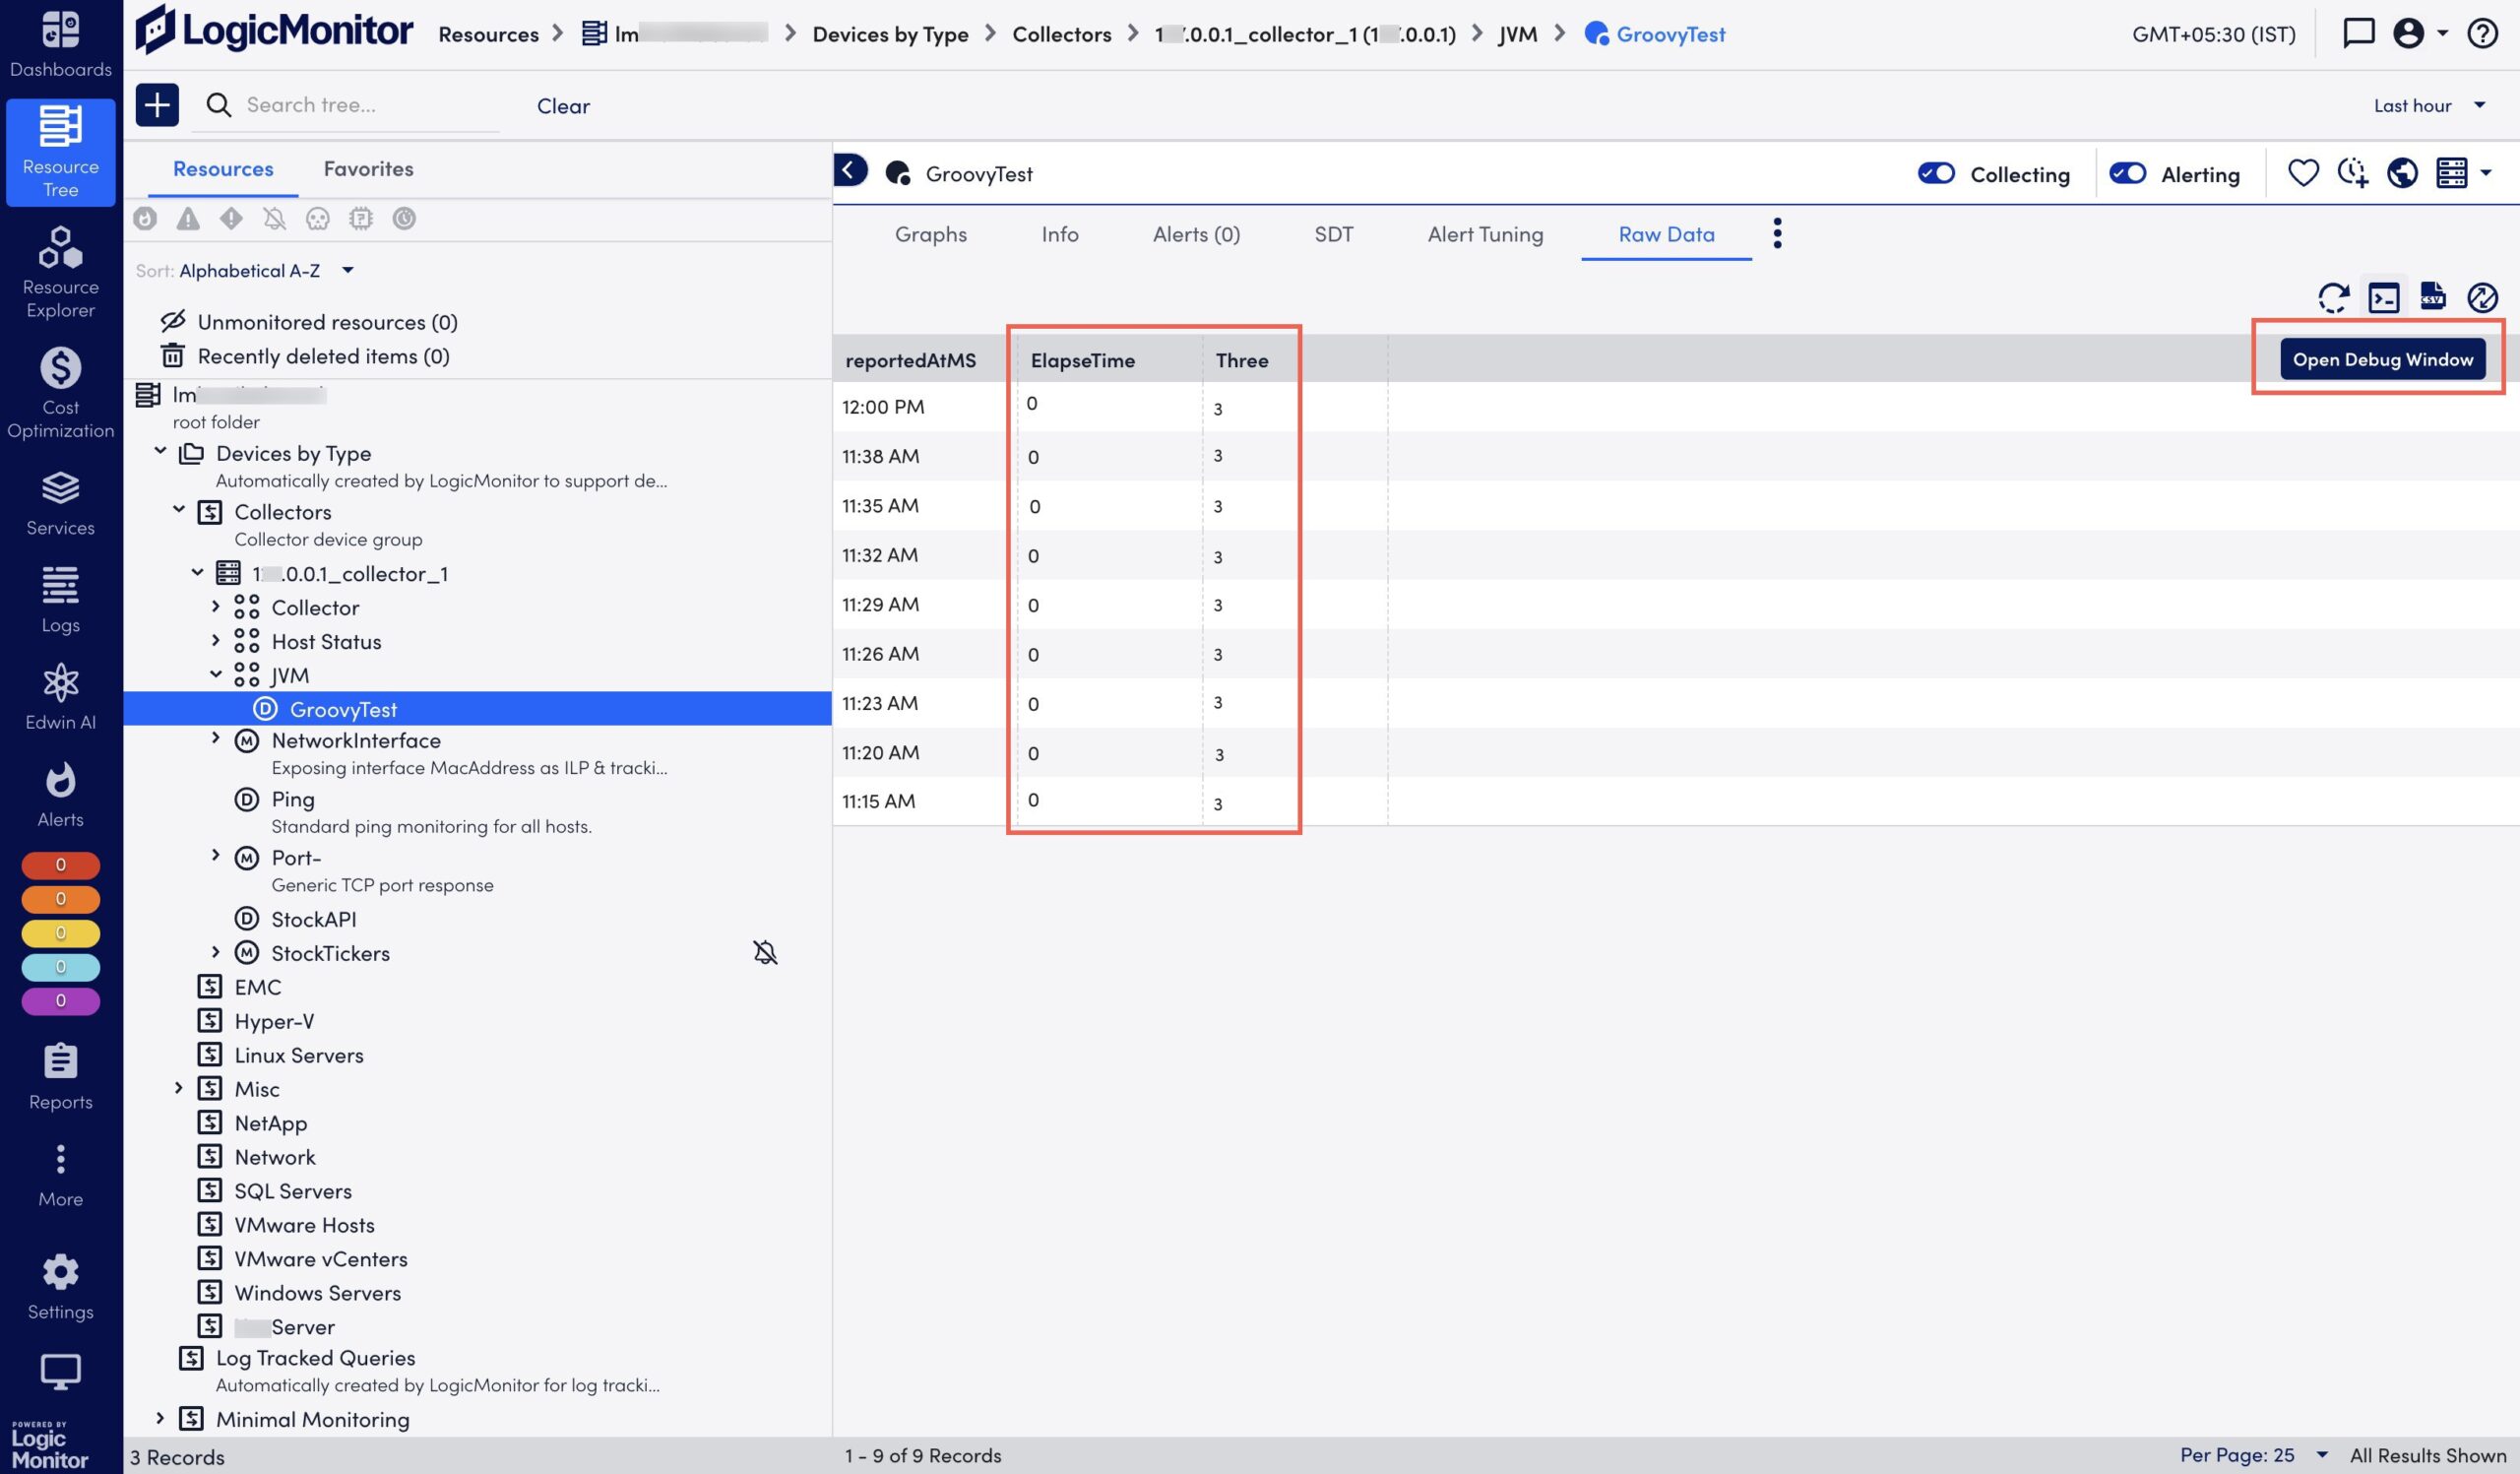
Task: Open the Edwin AI section in the sidebar
Action: pyautogui.click(x=60, y=697)
